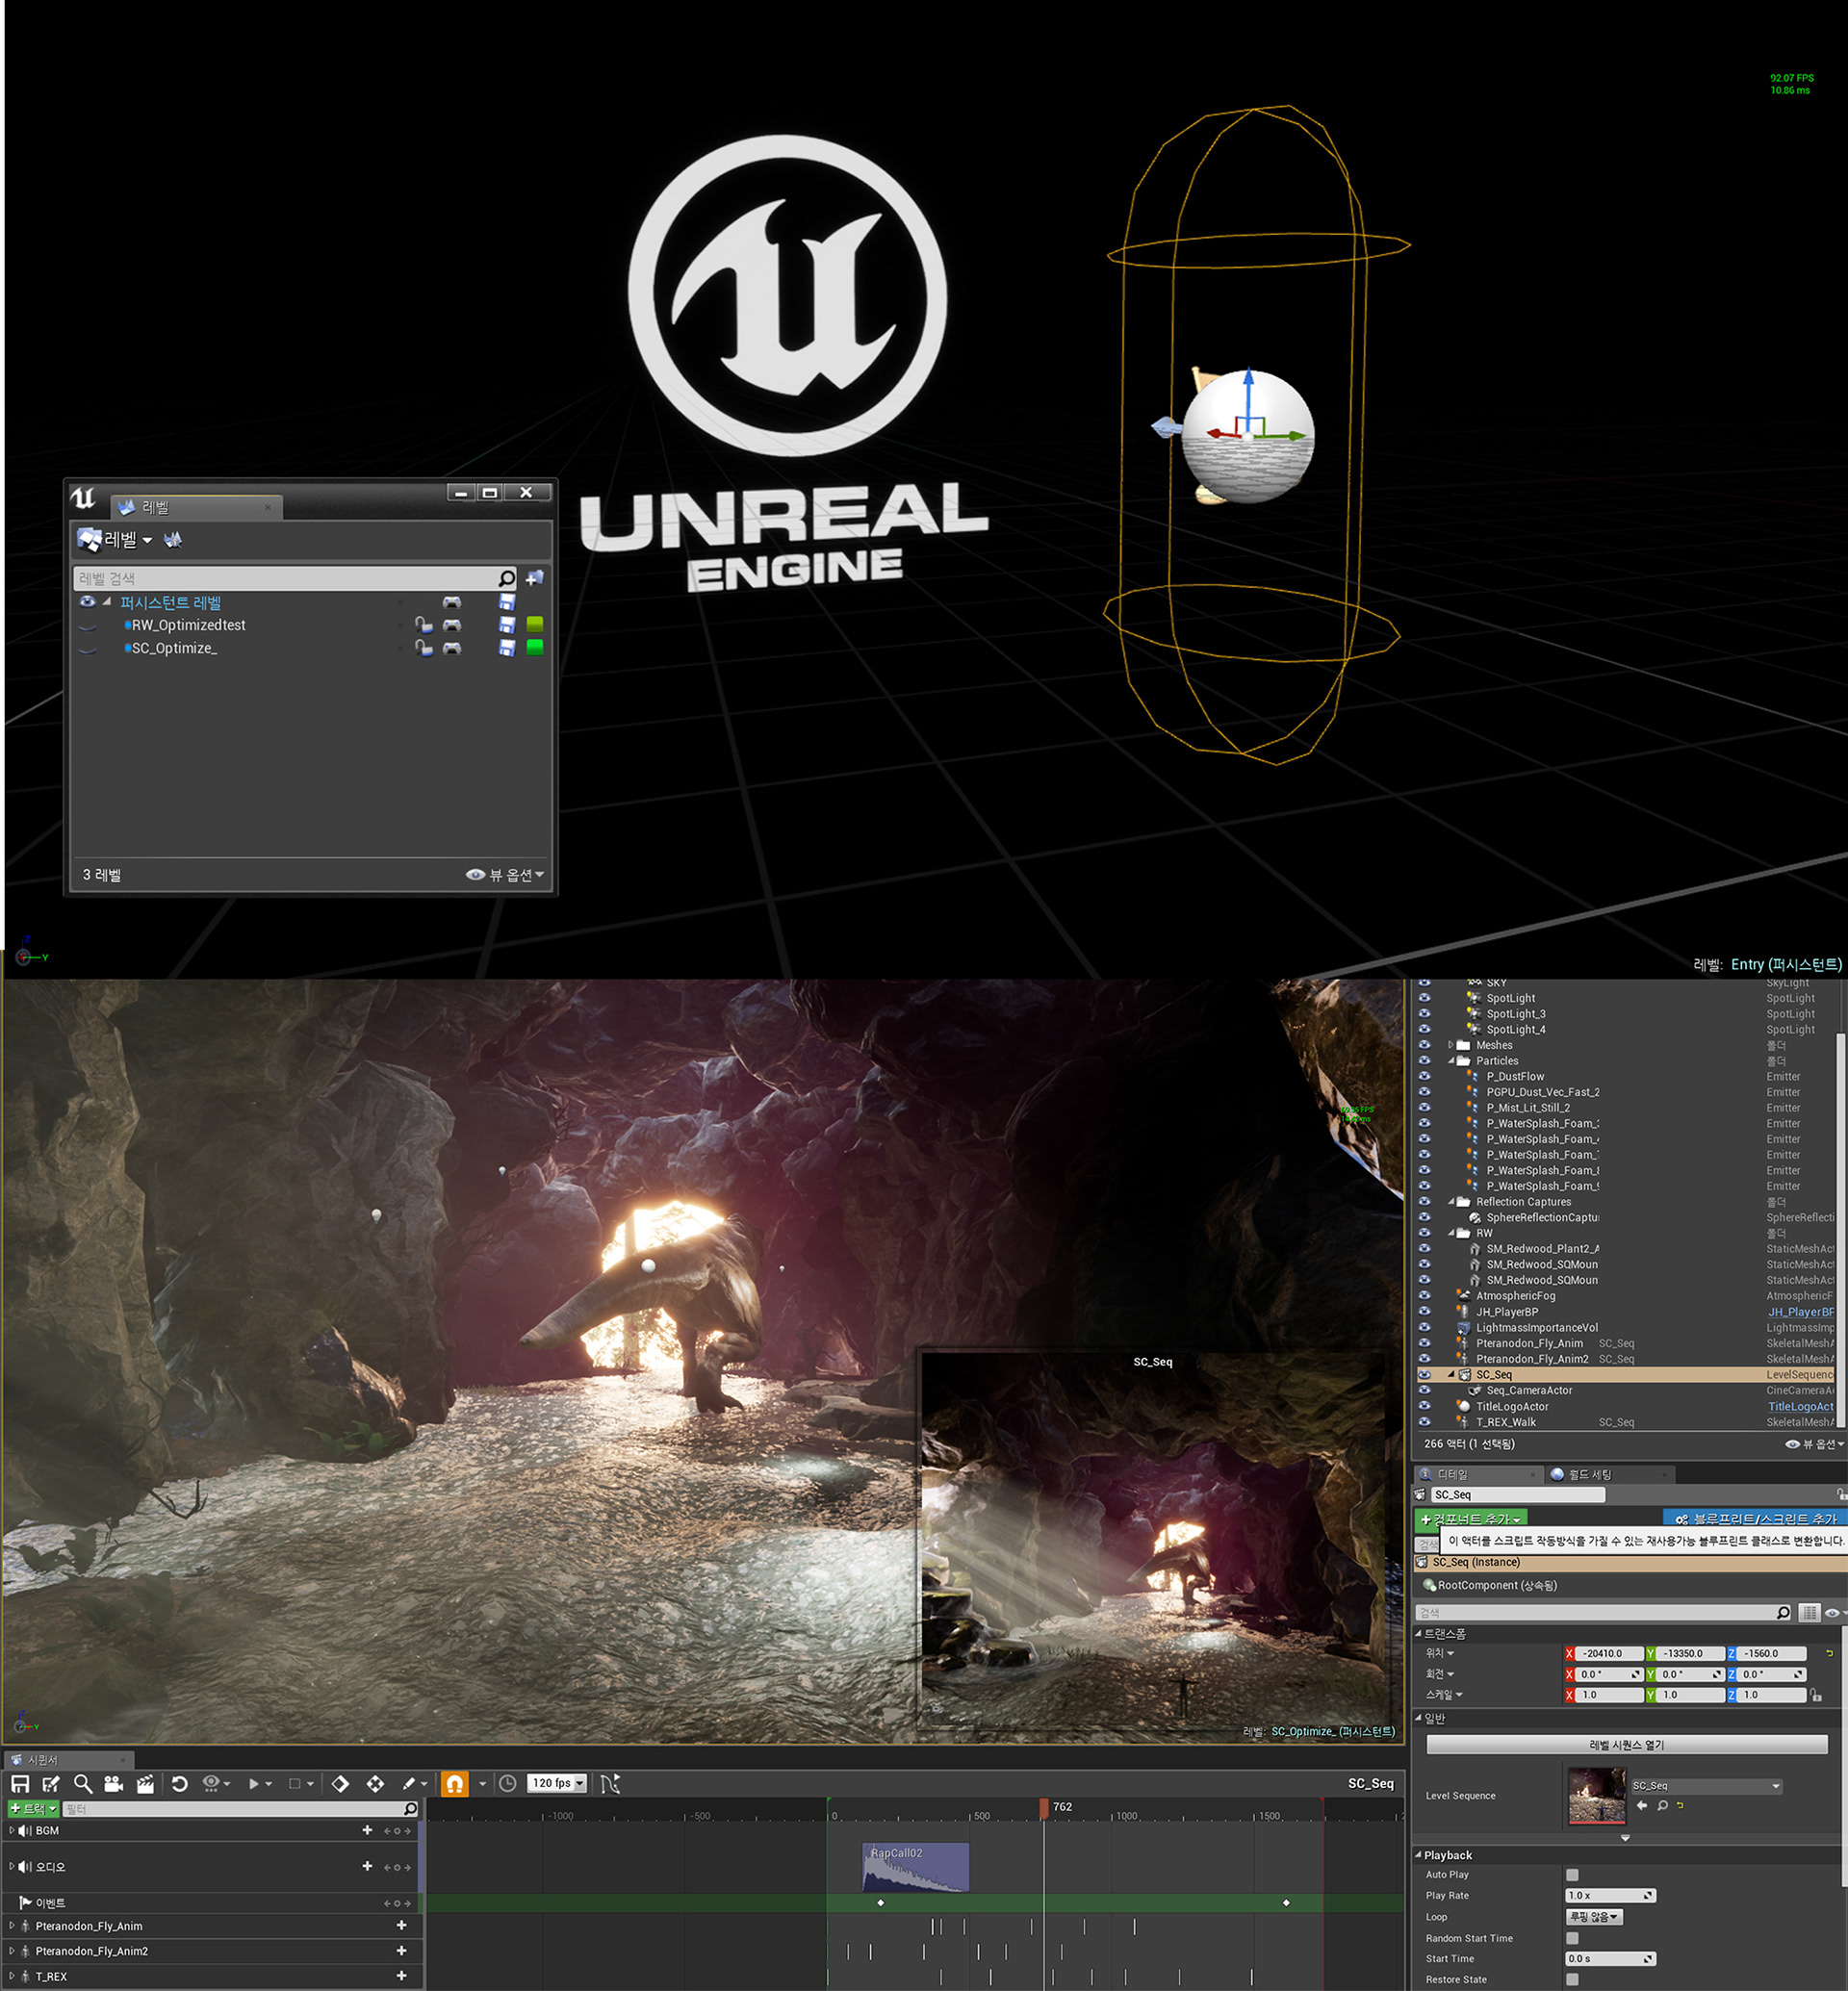Click the four-diamond key group icon in sequencer
Screen dimensions: 1848x1991
[375, 1783]
